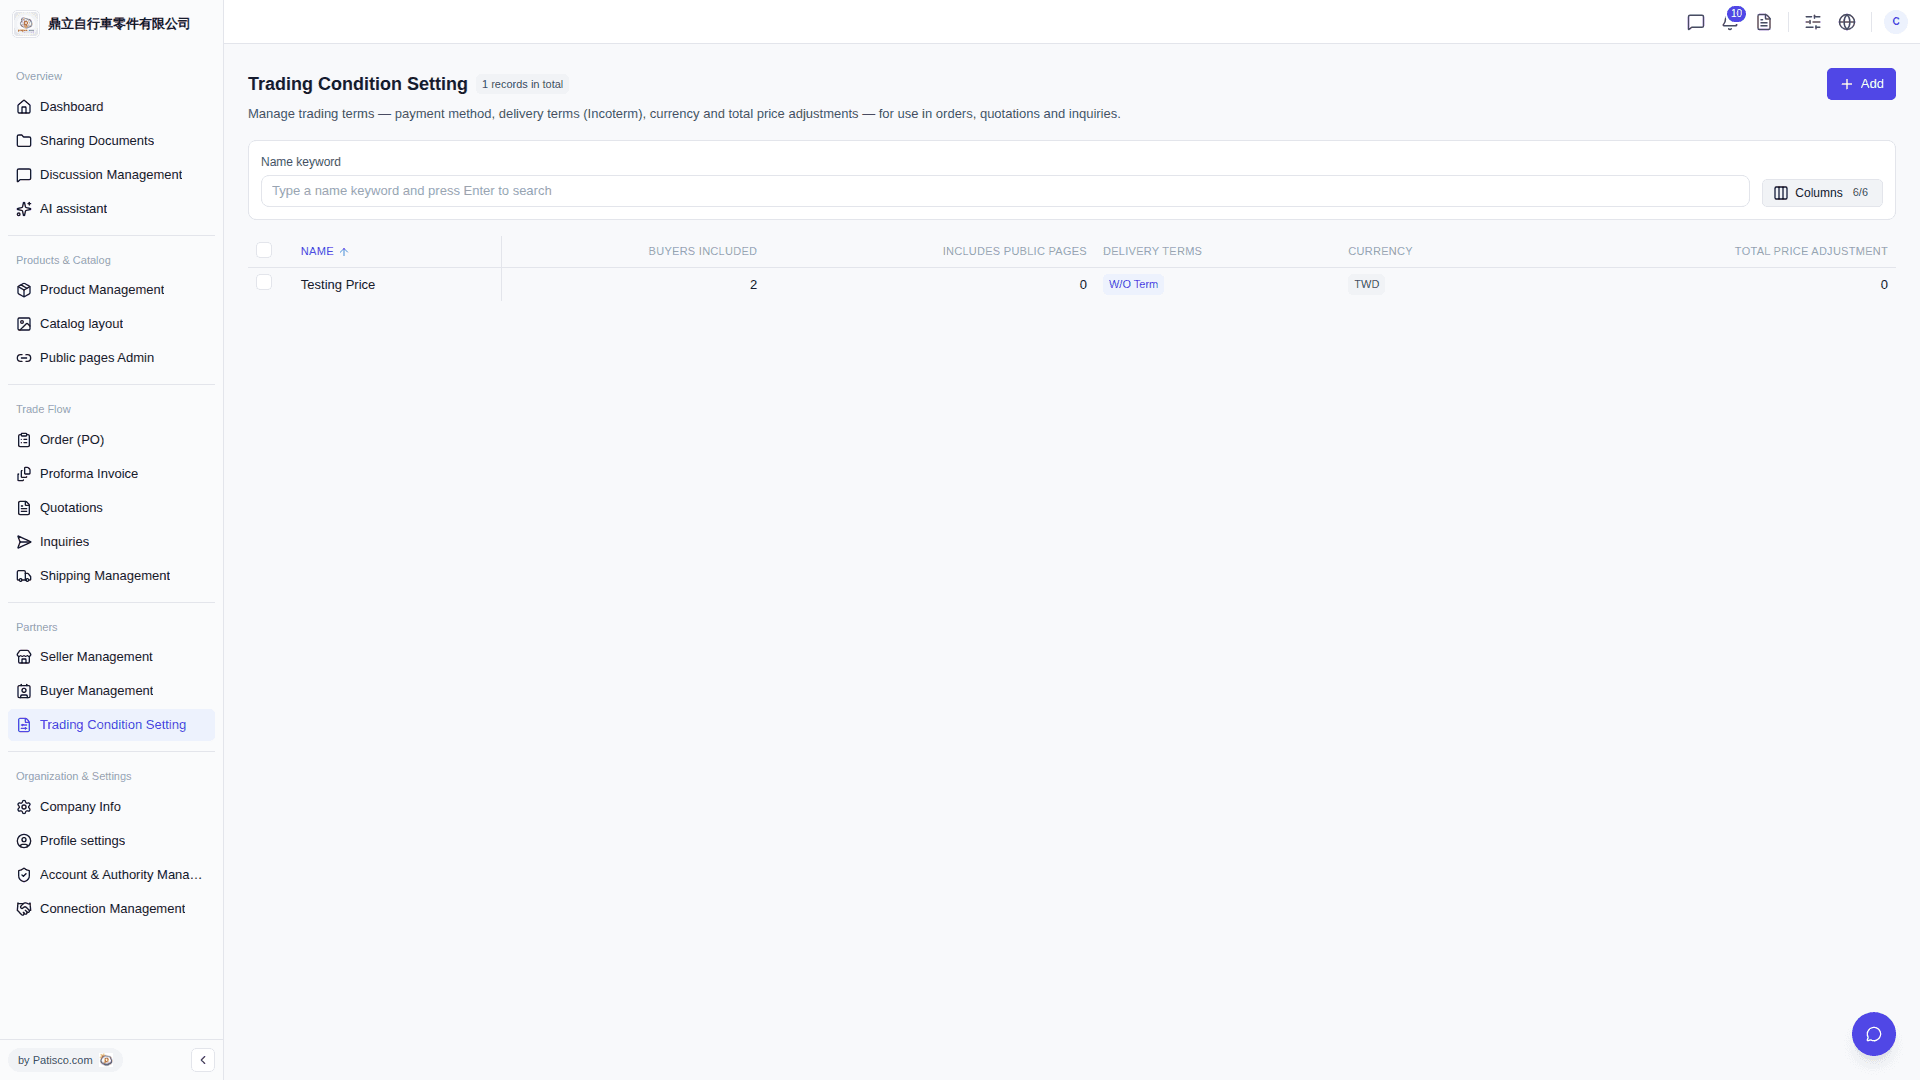
Task: Open the by Patisco.com link
Action: pos(65,1060)
